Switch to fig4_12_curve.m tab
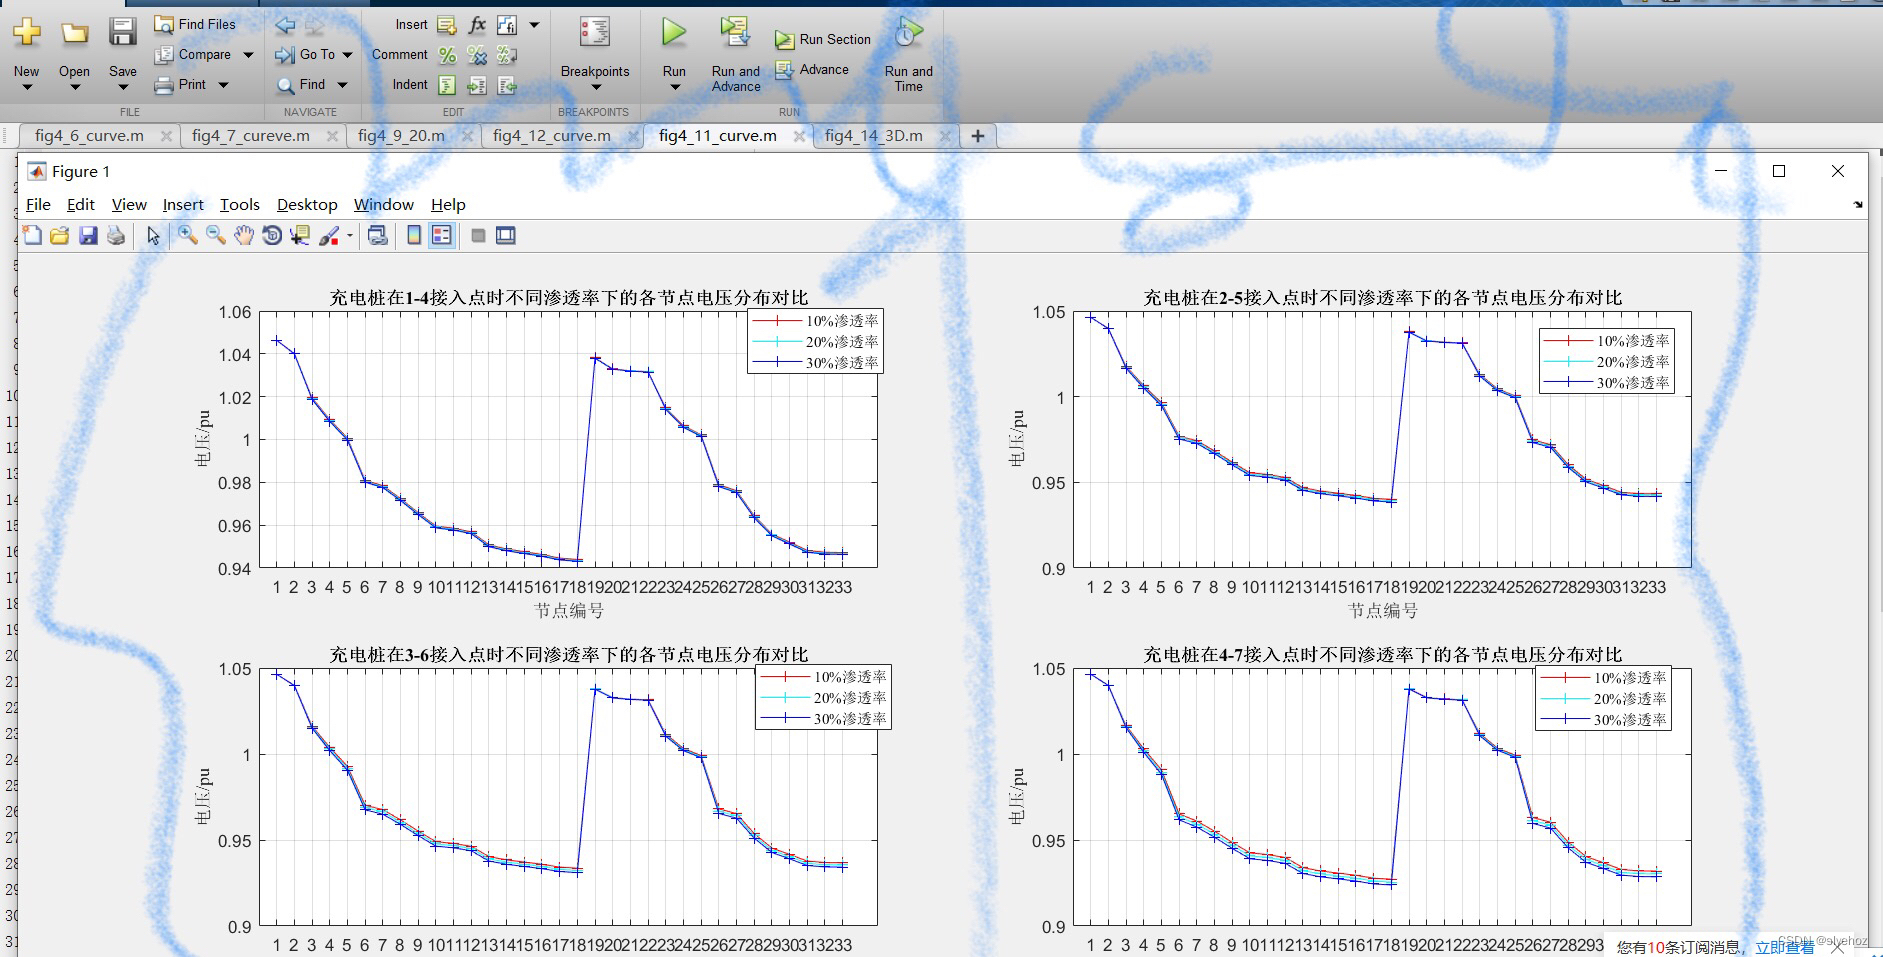Viewport: 1883px width, 957px height. click(x=552, y=135)
